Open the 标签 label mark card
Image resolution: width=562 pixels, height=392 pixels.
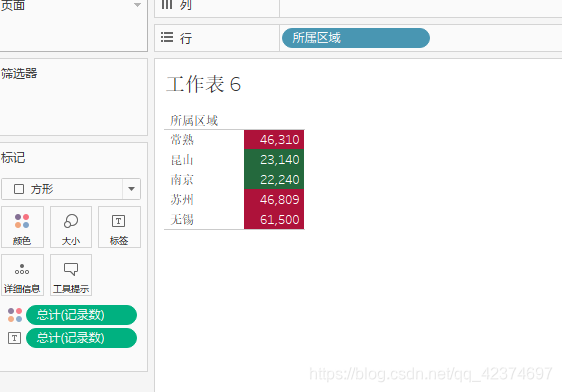119,227
